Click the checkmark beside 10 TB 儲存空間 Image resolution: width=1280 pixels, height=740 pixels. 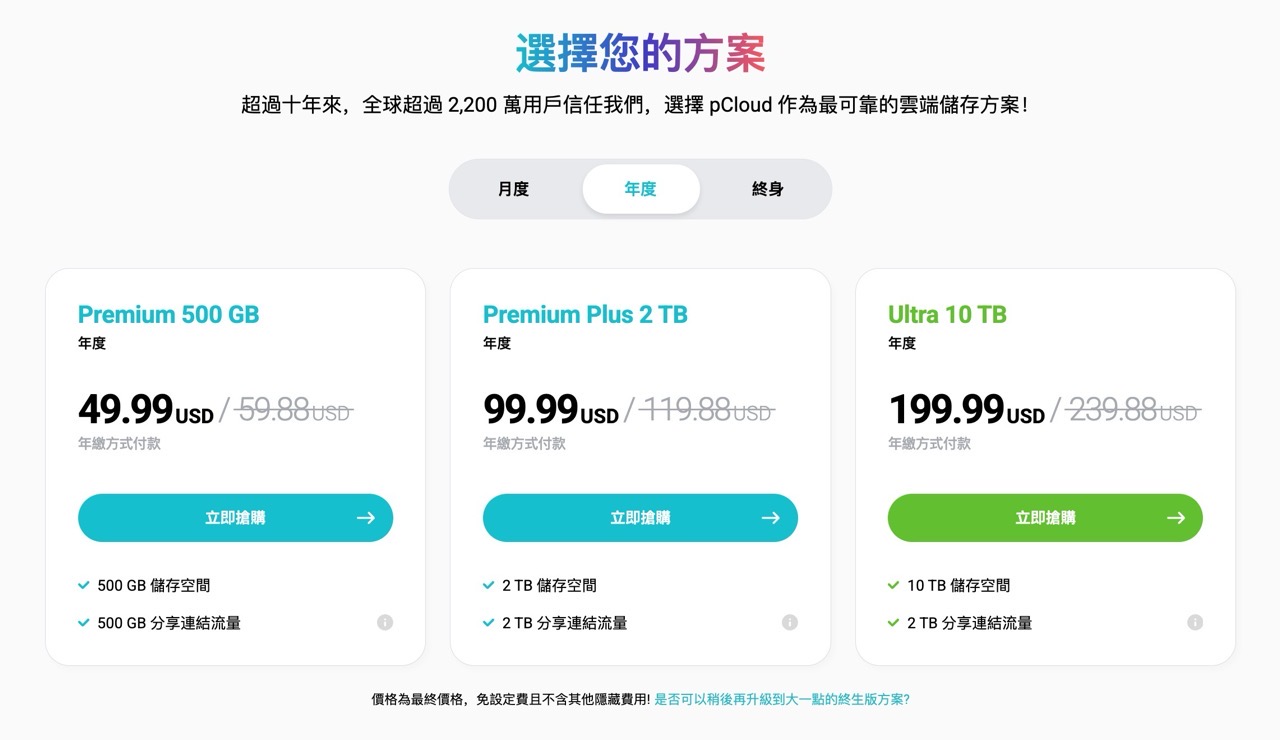tap(893, 585)
